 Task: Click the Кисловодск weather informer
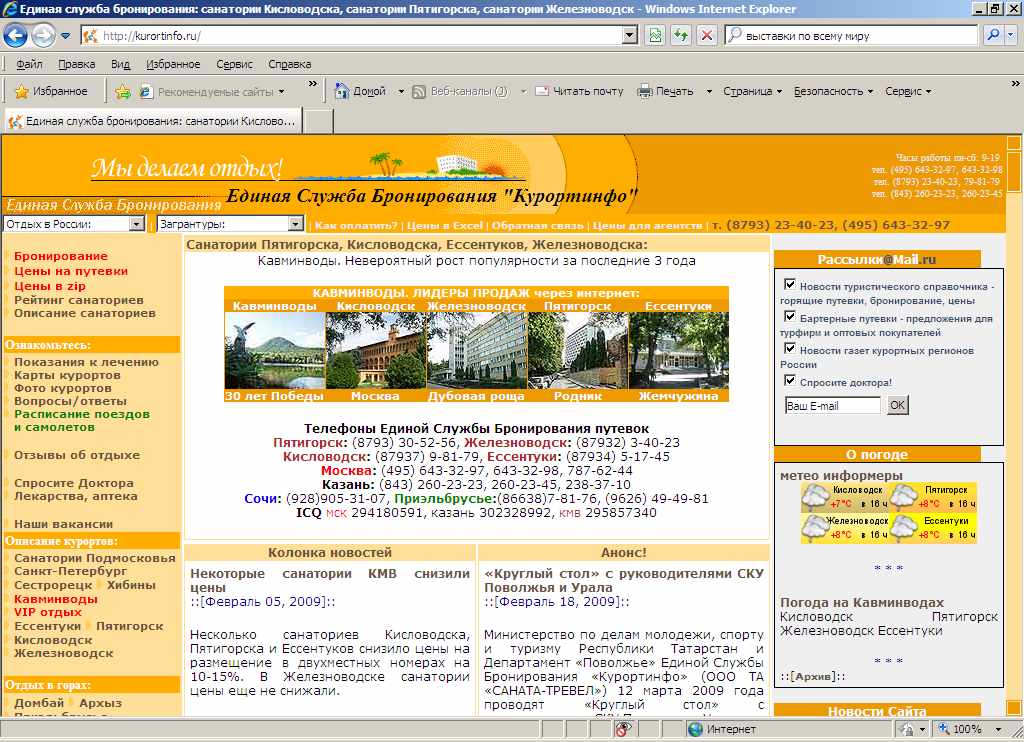[x=845, y=497]
